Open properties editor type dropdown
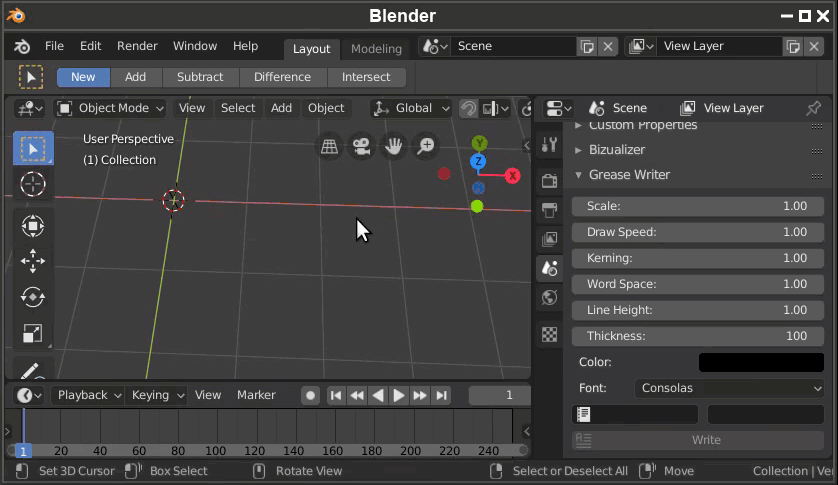 pyautogui.click(x=558, y=109)
